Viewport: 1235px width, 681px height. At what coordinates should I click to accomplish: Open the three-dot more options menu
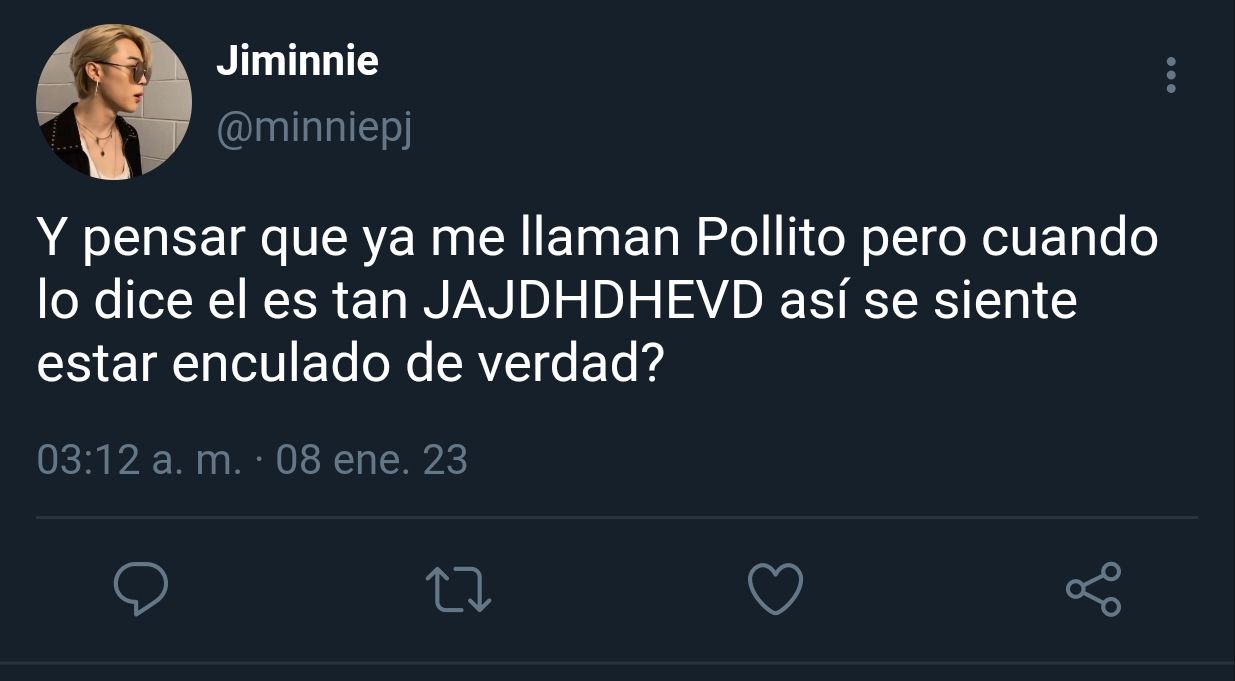[1171, 75]
